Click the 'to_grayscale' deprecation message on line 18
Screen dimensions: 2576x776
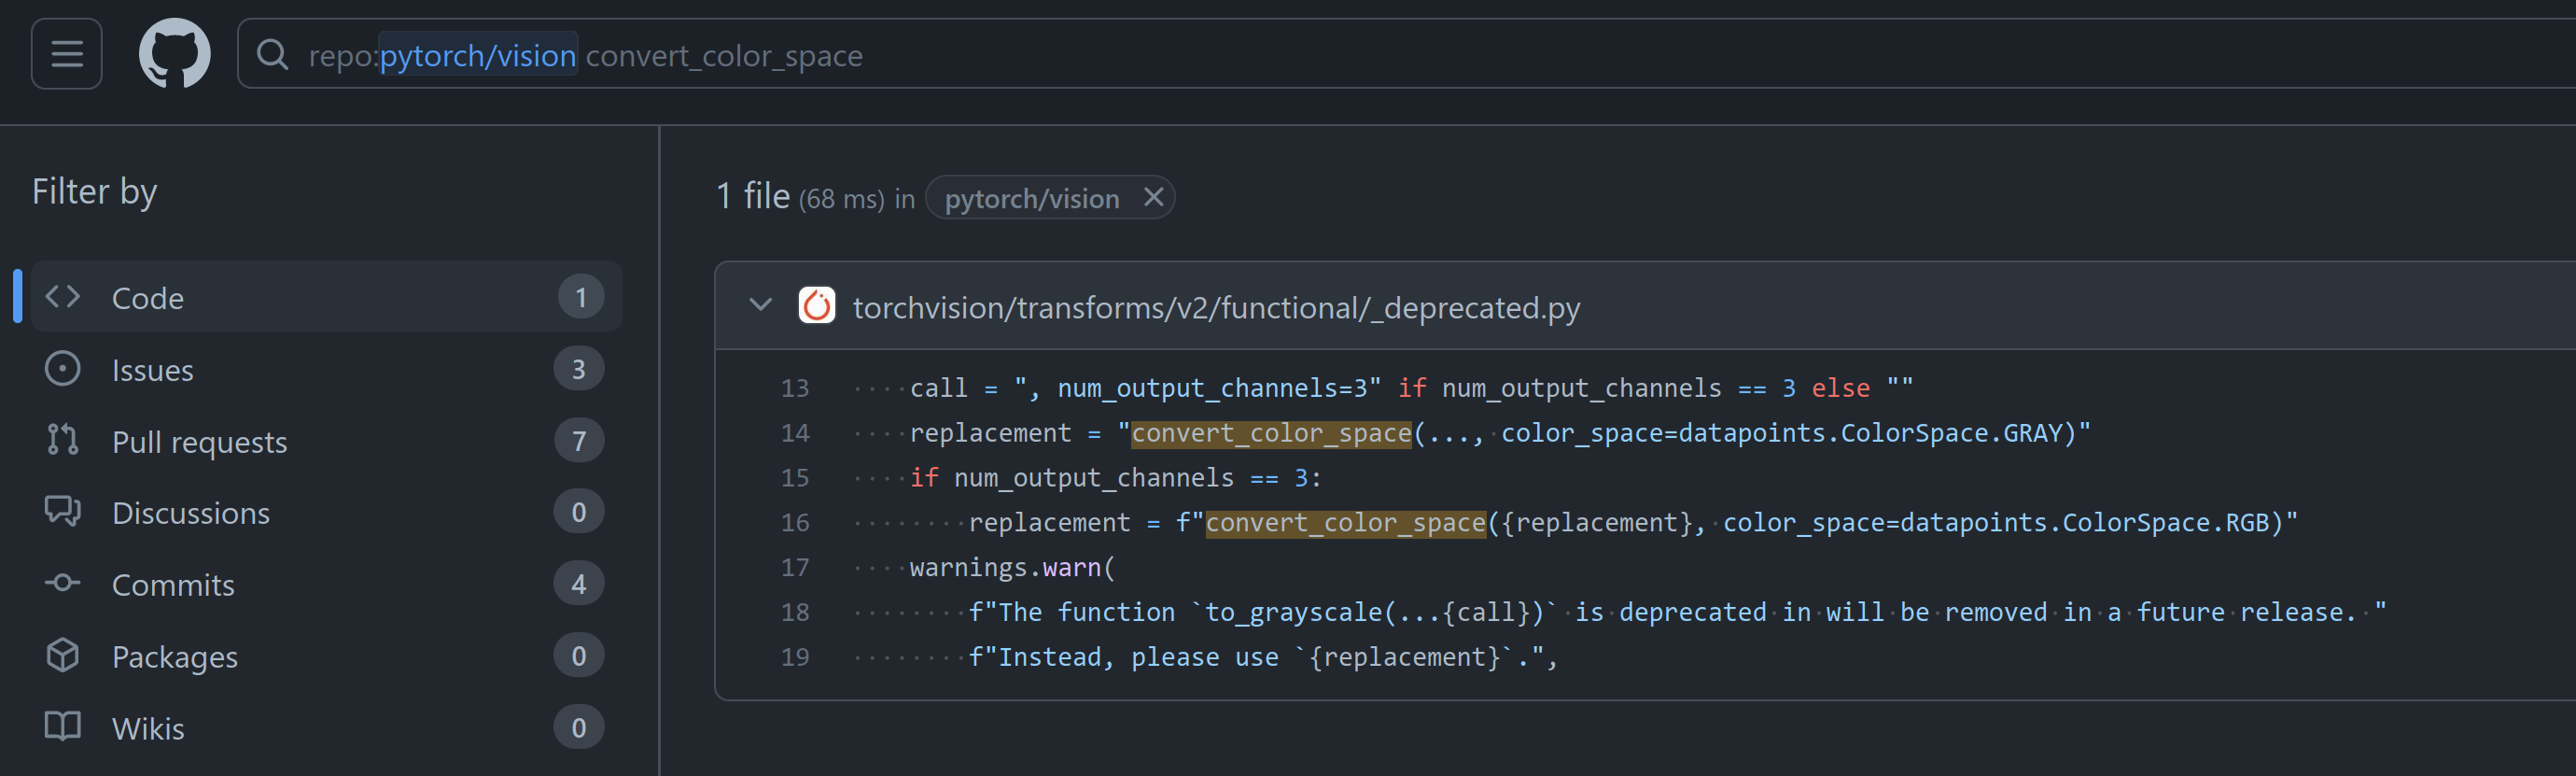pyautogui.click(x=1677, y=612)
